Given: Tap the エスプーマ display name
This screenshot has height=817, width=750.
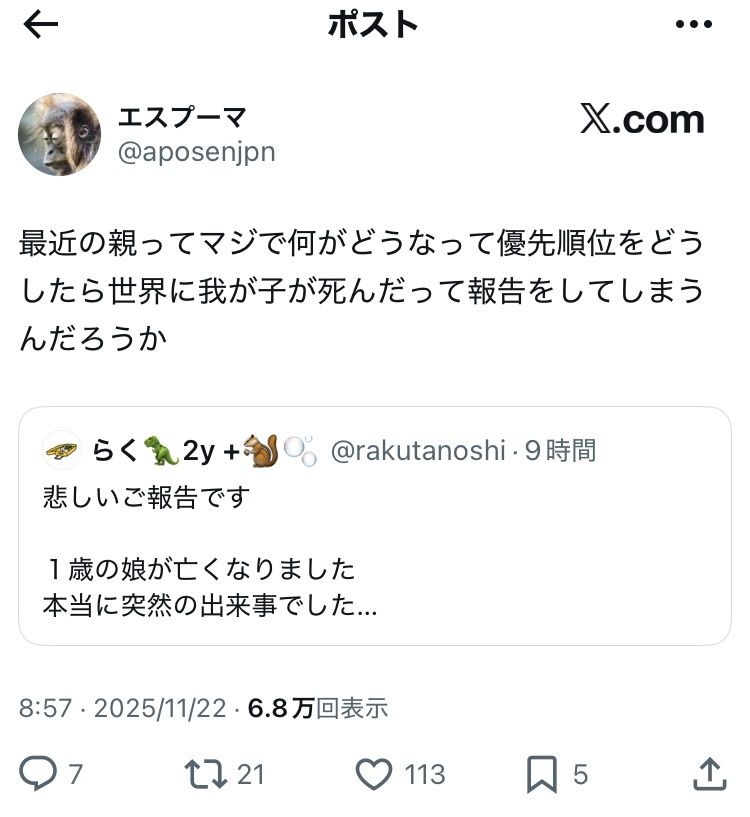Looking at the screenshot, I should [x=182, y=118].
